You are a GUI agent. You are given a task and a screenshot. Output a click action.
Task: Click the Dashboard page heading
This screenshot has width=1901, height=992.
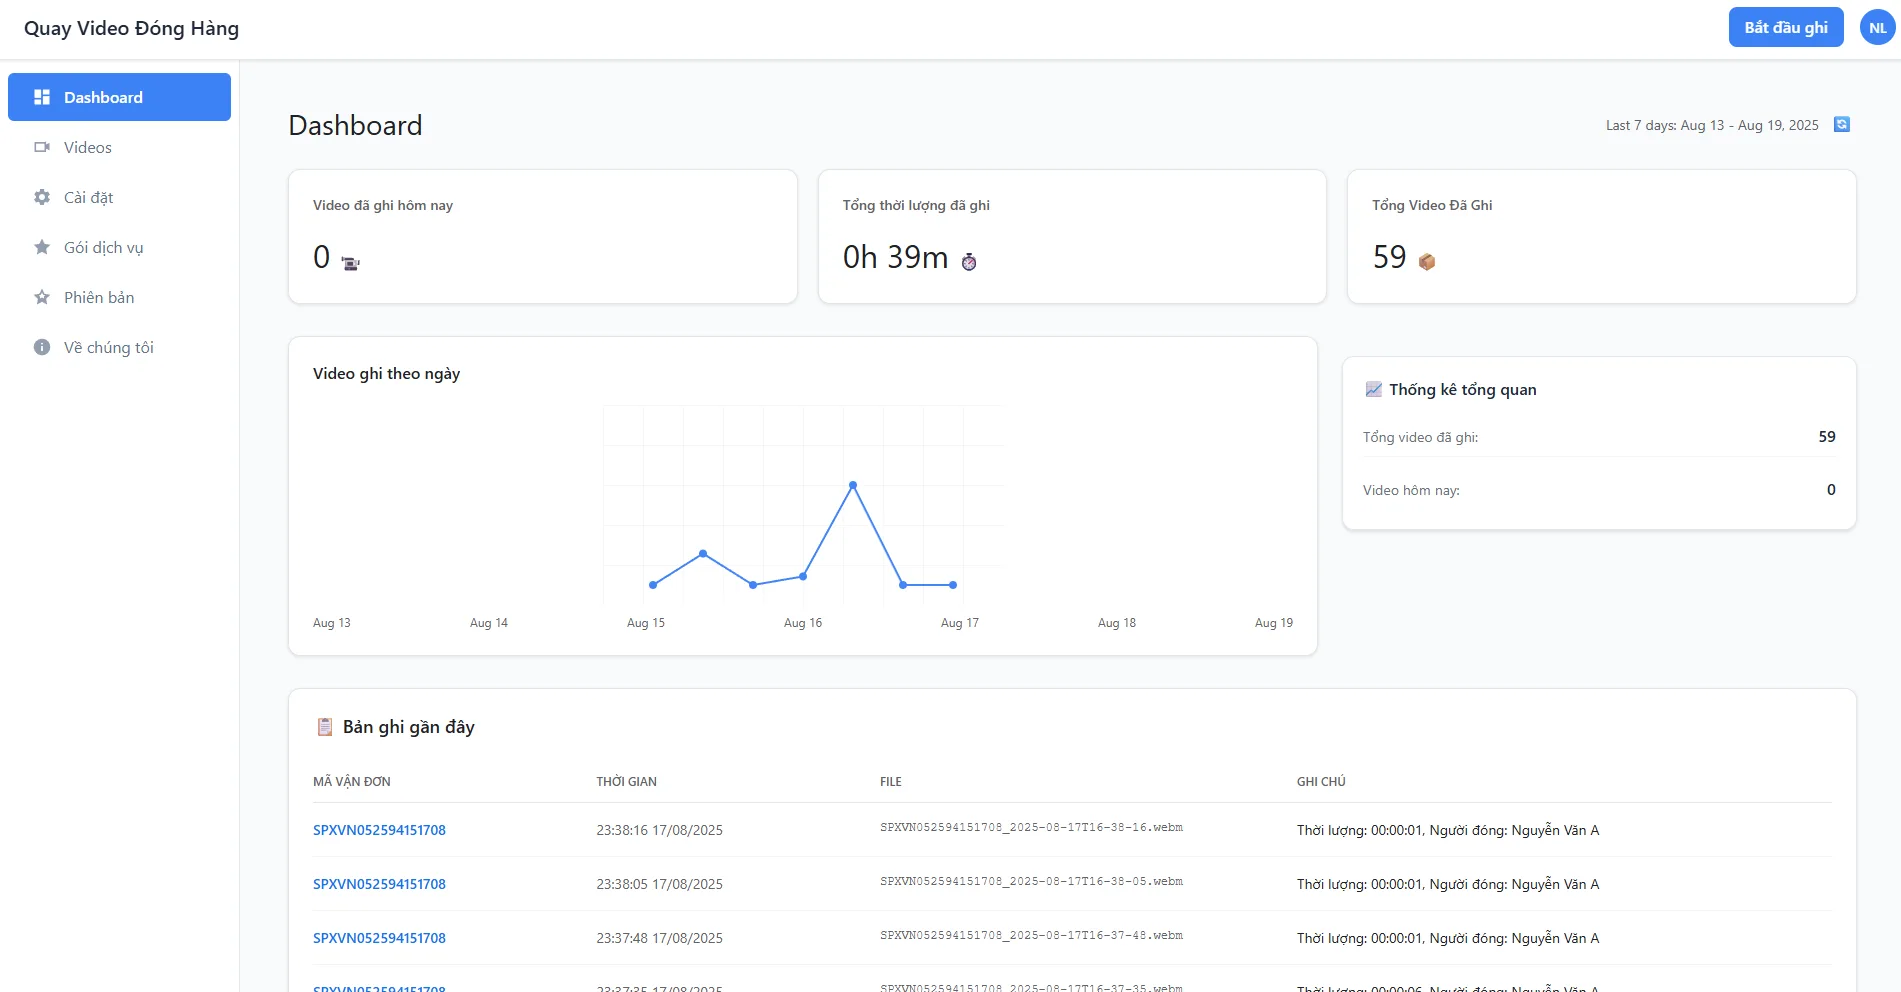coord(355,125)
